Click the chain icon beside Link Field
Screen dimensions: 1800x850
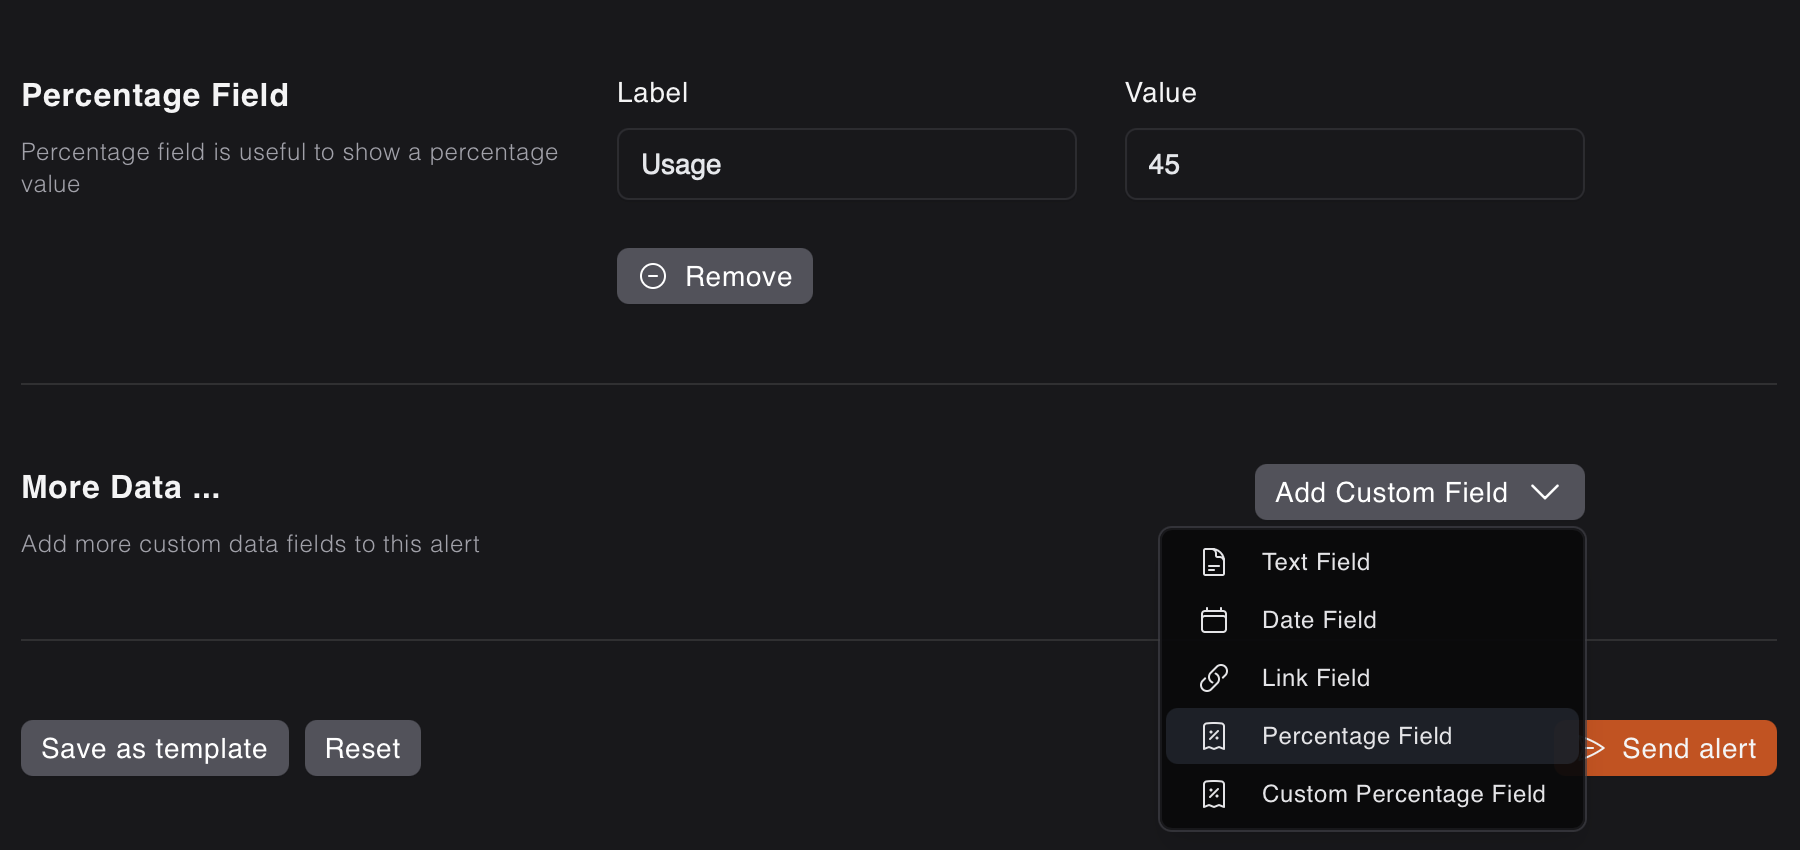tap(1213, 678)
